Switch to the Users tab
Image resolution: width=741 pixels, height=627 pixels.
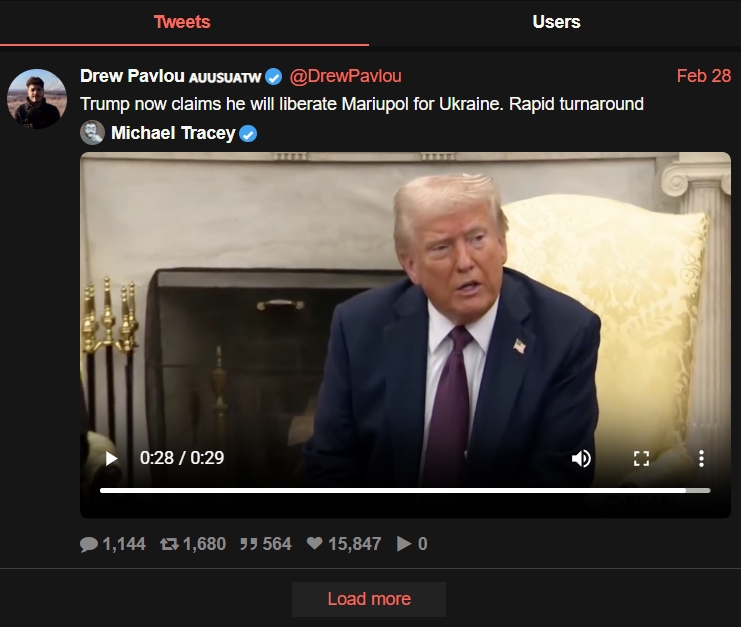coord(556,22)
